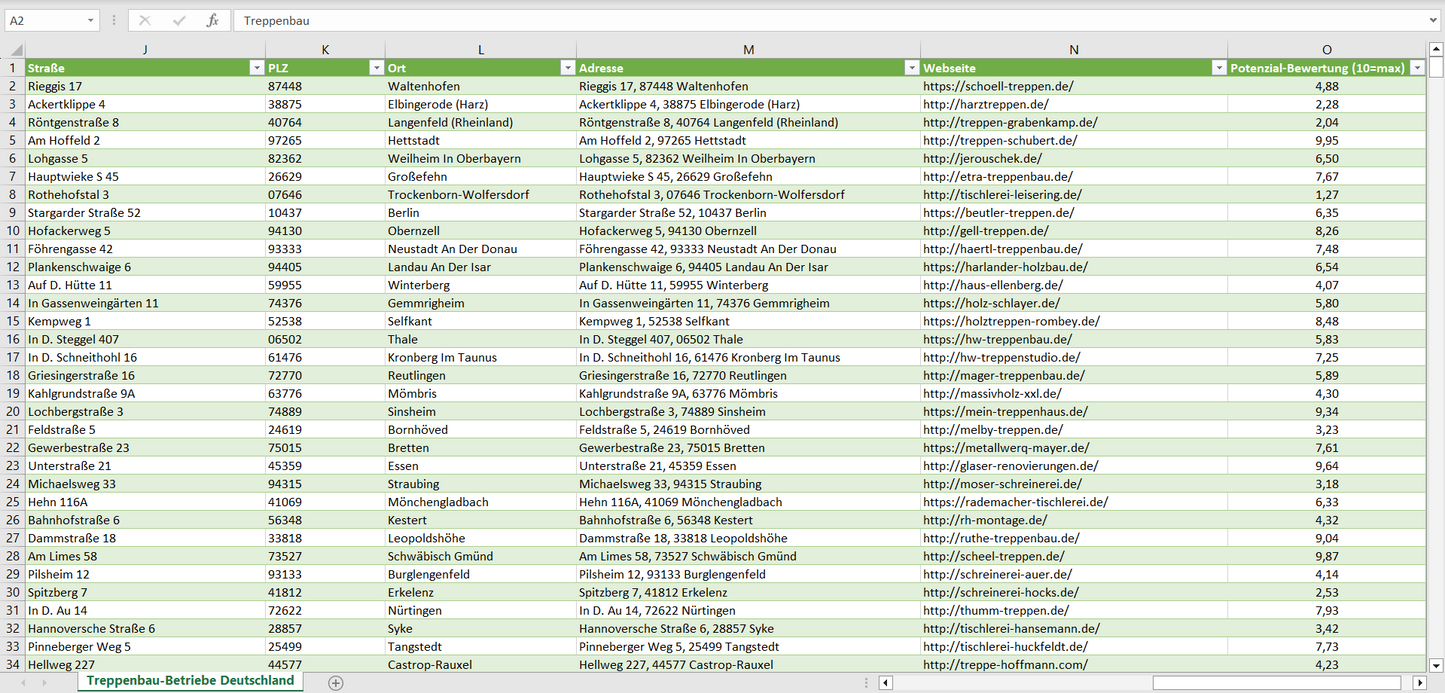1445x693 pixels.
Task: Select column M header
Action: click(x=748, y=50)
